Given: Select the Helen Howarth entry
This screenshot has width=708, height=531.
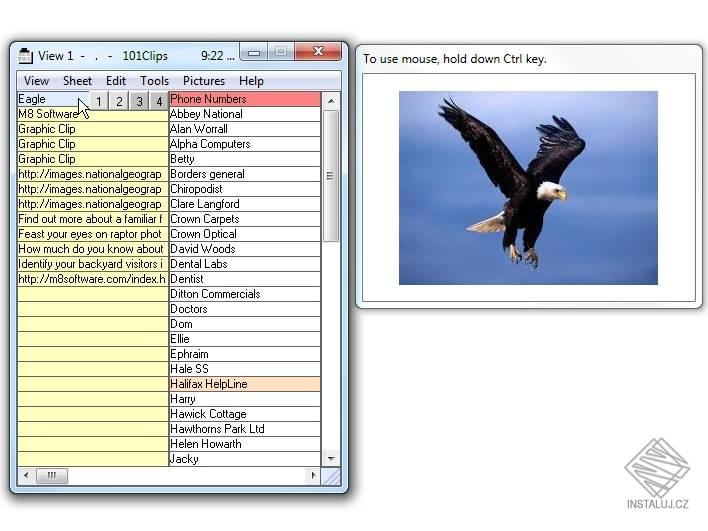Looking at the screenshot, I should coord(245,444).
